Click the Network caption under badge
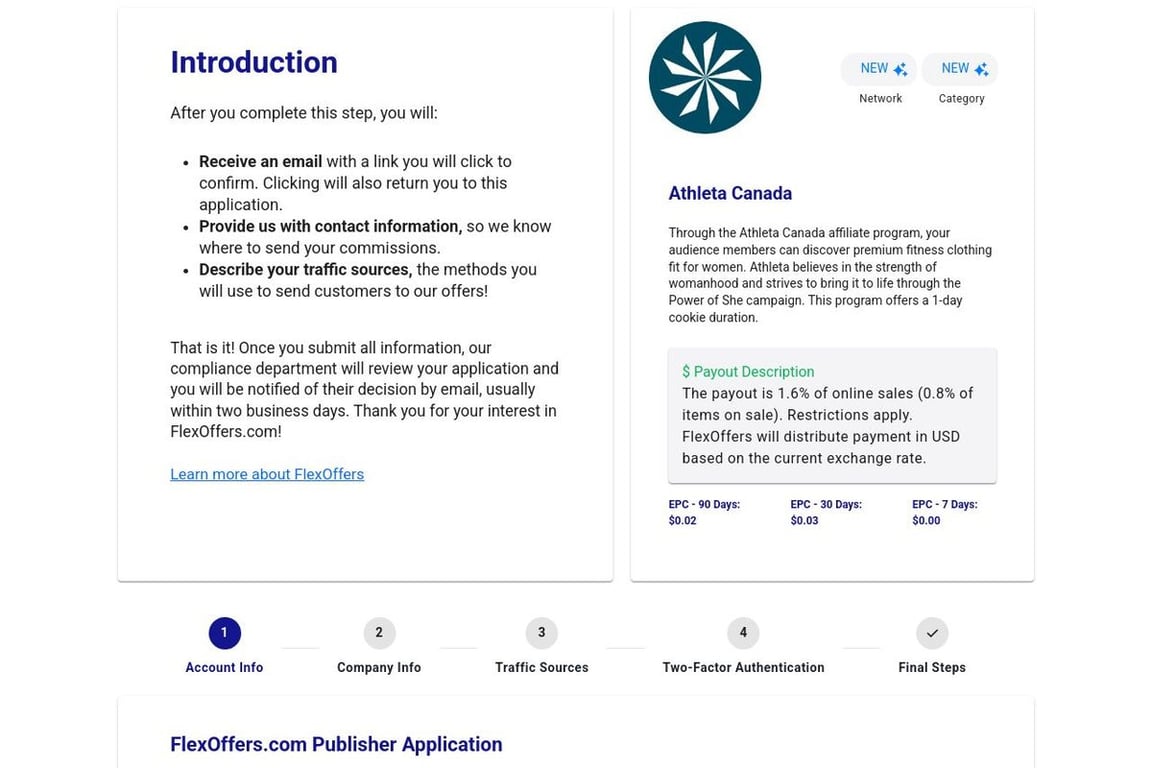 [880, 98]
